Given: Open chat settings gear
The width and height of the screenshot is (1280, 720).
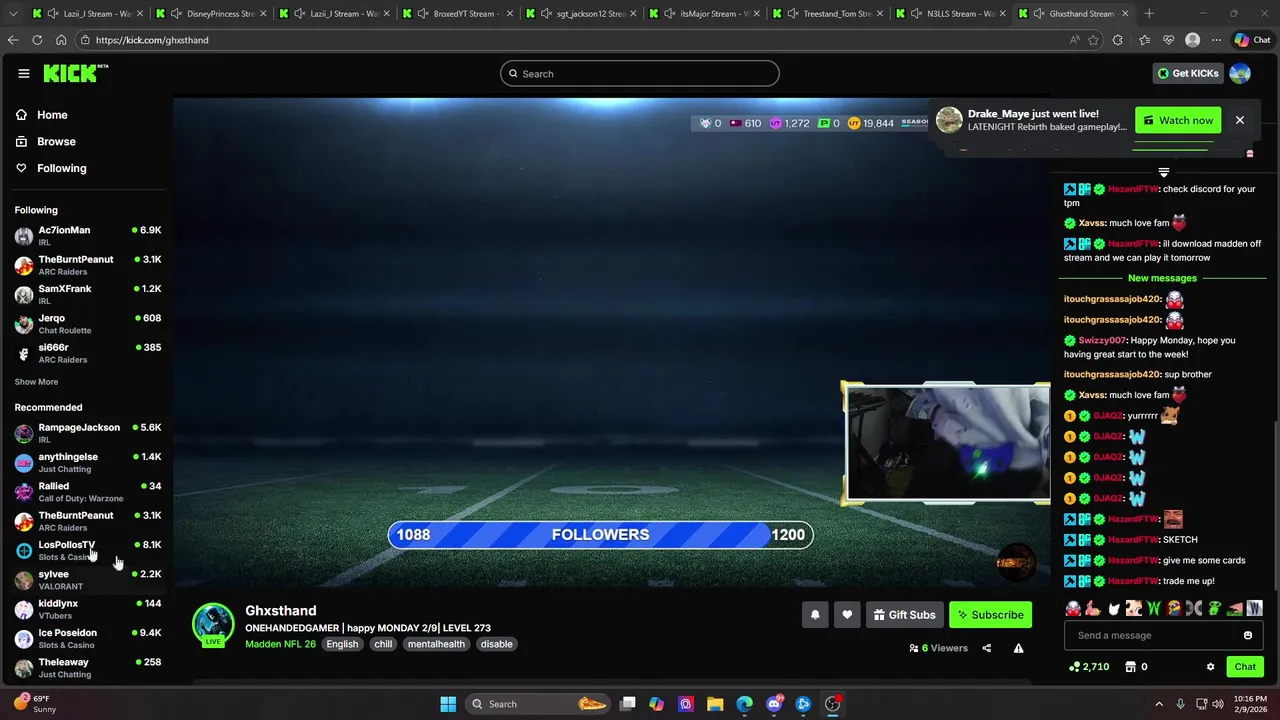Looking at the screenshot, I should 1210,667.
